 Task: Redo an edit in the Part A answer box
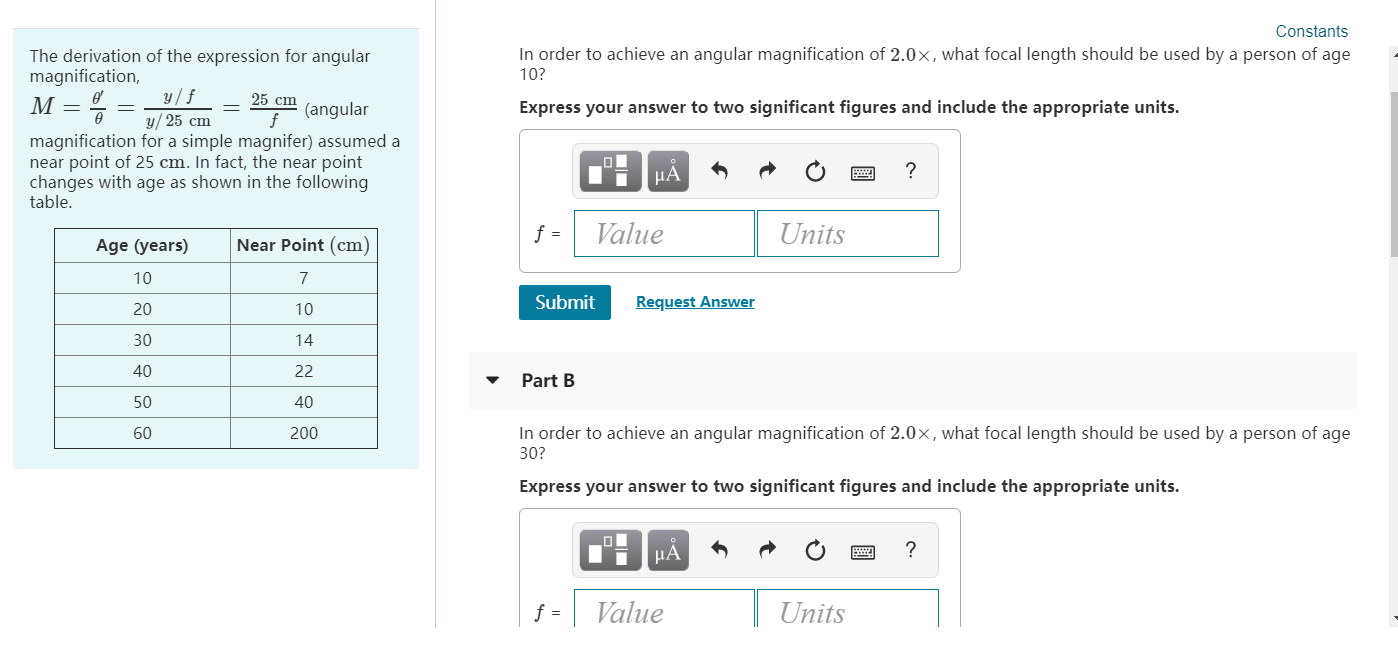pos(766,170)
